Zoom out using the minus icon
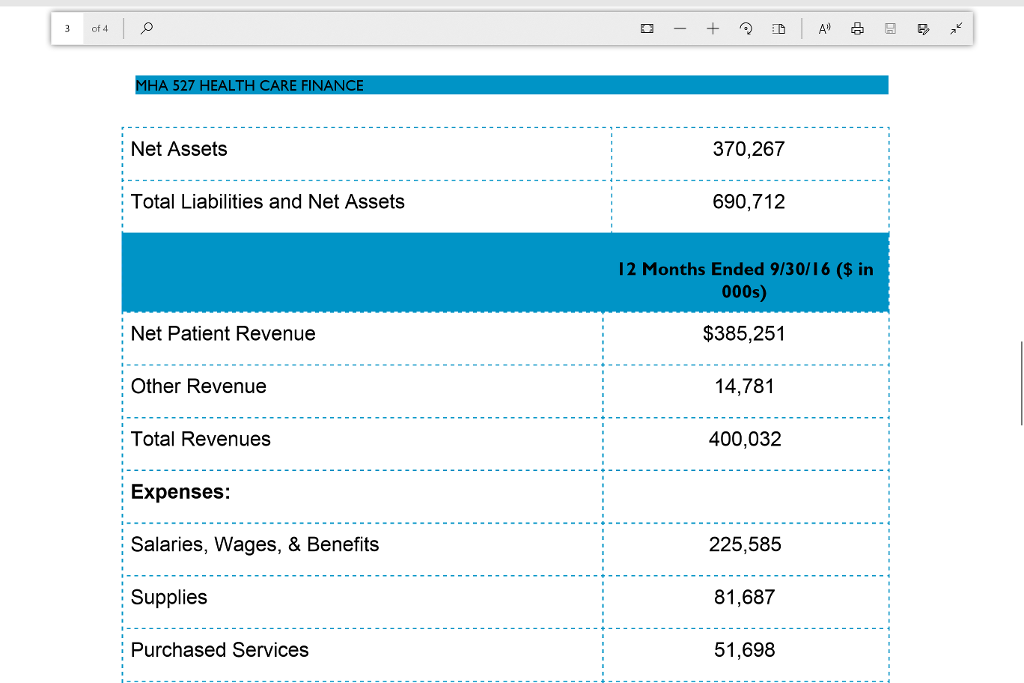This screenshot has width=1024, height=683. [679, 28]
